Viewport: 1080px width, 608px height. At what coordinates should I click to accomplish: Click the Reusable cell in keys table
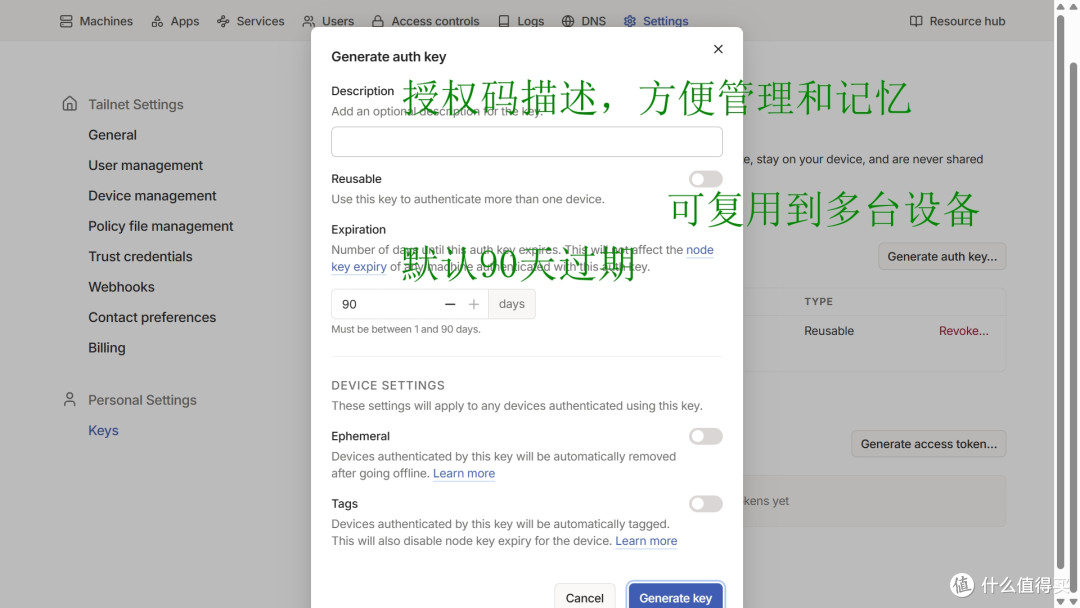coord(829,331)
